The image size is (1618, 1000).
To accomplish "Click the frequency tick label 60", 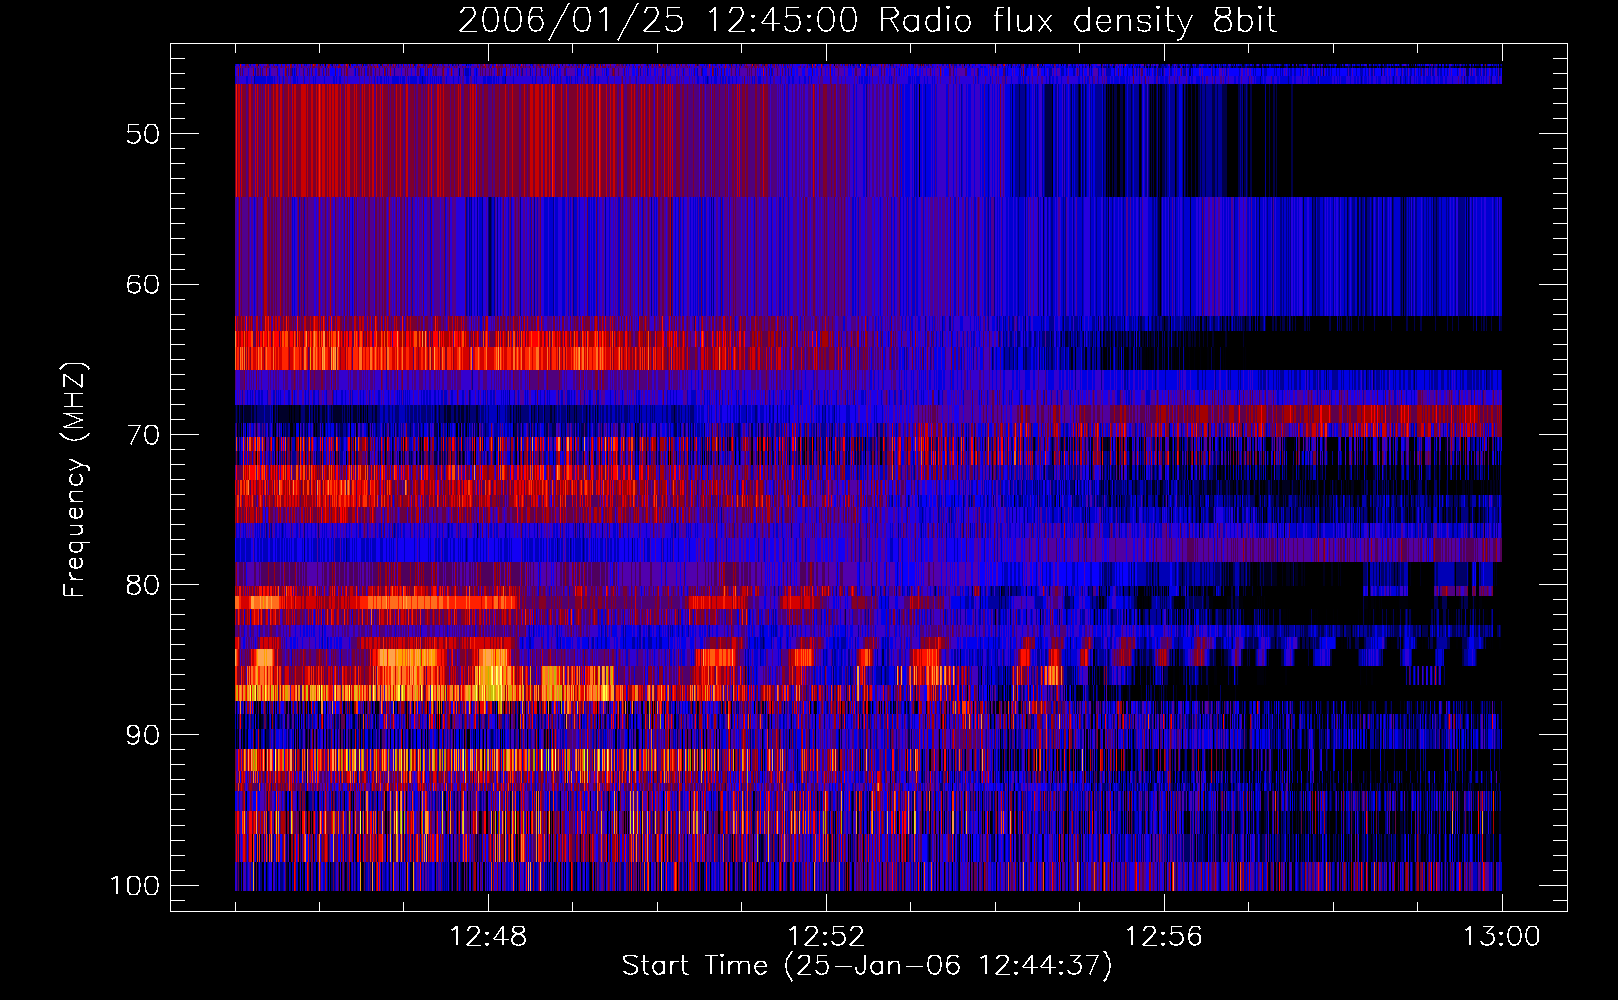I will 143,284.
